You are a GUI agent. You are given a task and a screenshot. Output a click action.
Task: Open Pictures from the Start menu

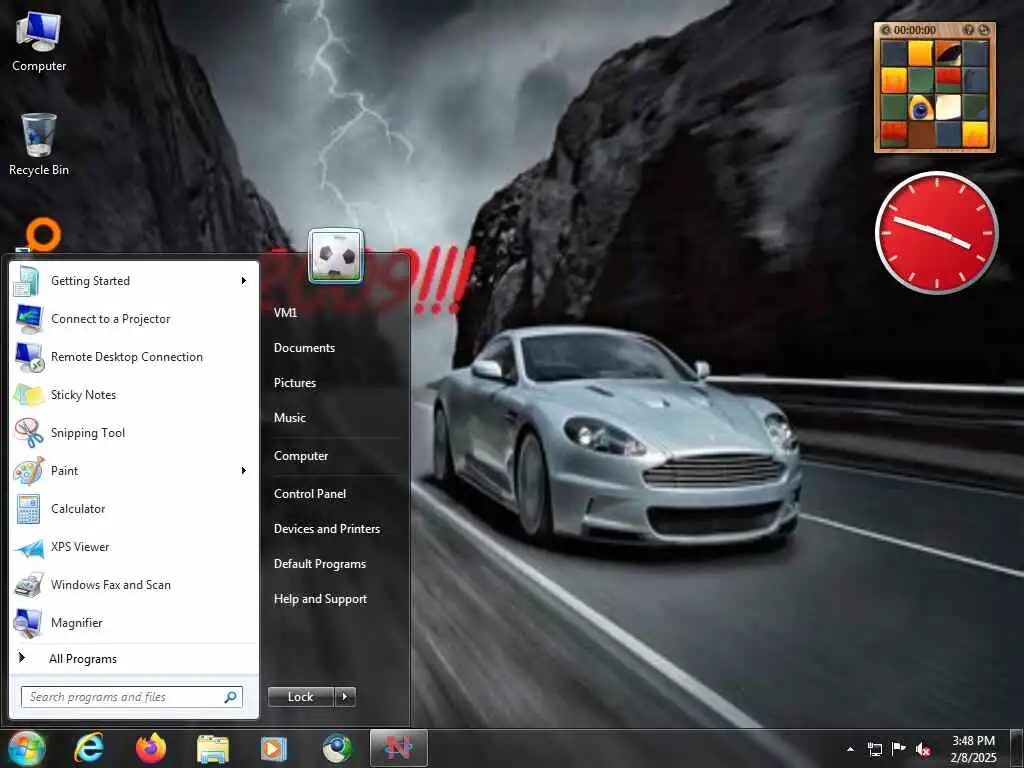click(x=295, y=383)
